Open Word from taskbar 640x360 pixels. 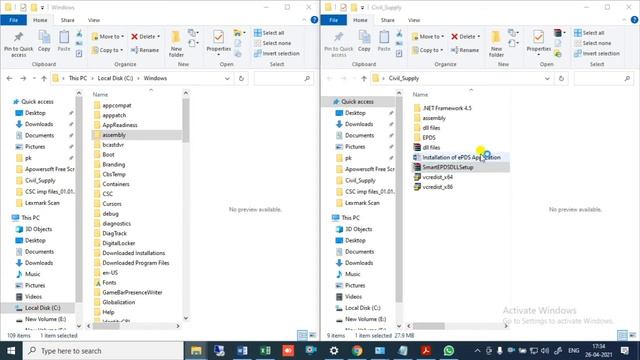click(242, 351)
